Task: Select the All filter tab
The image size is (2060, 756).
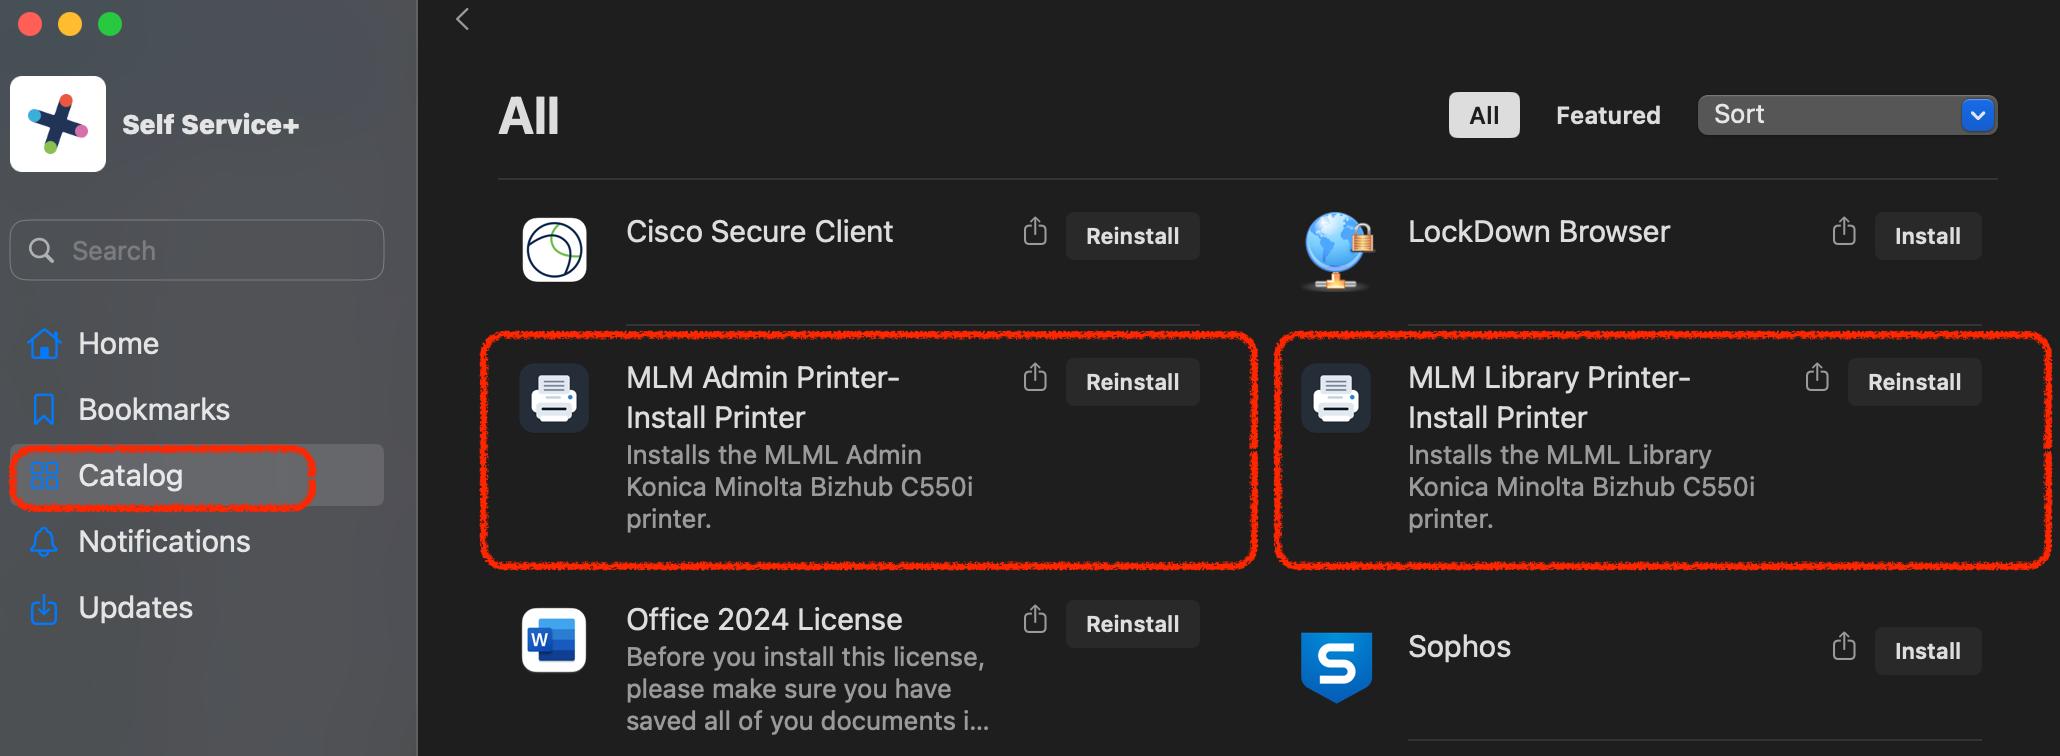Action: pyautogui.click(x=1484, y=115)
